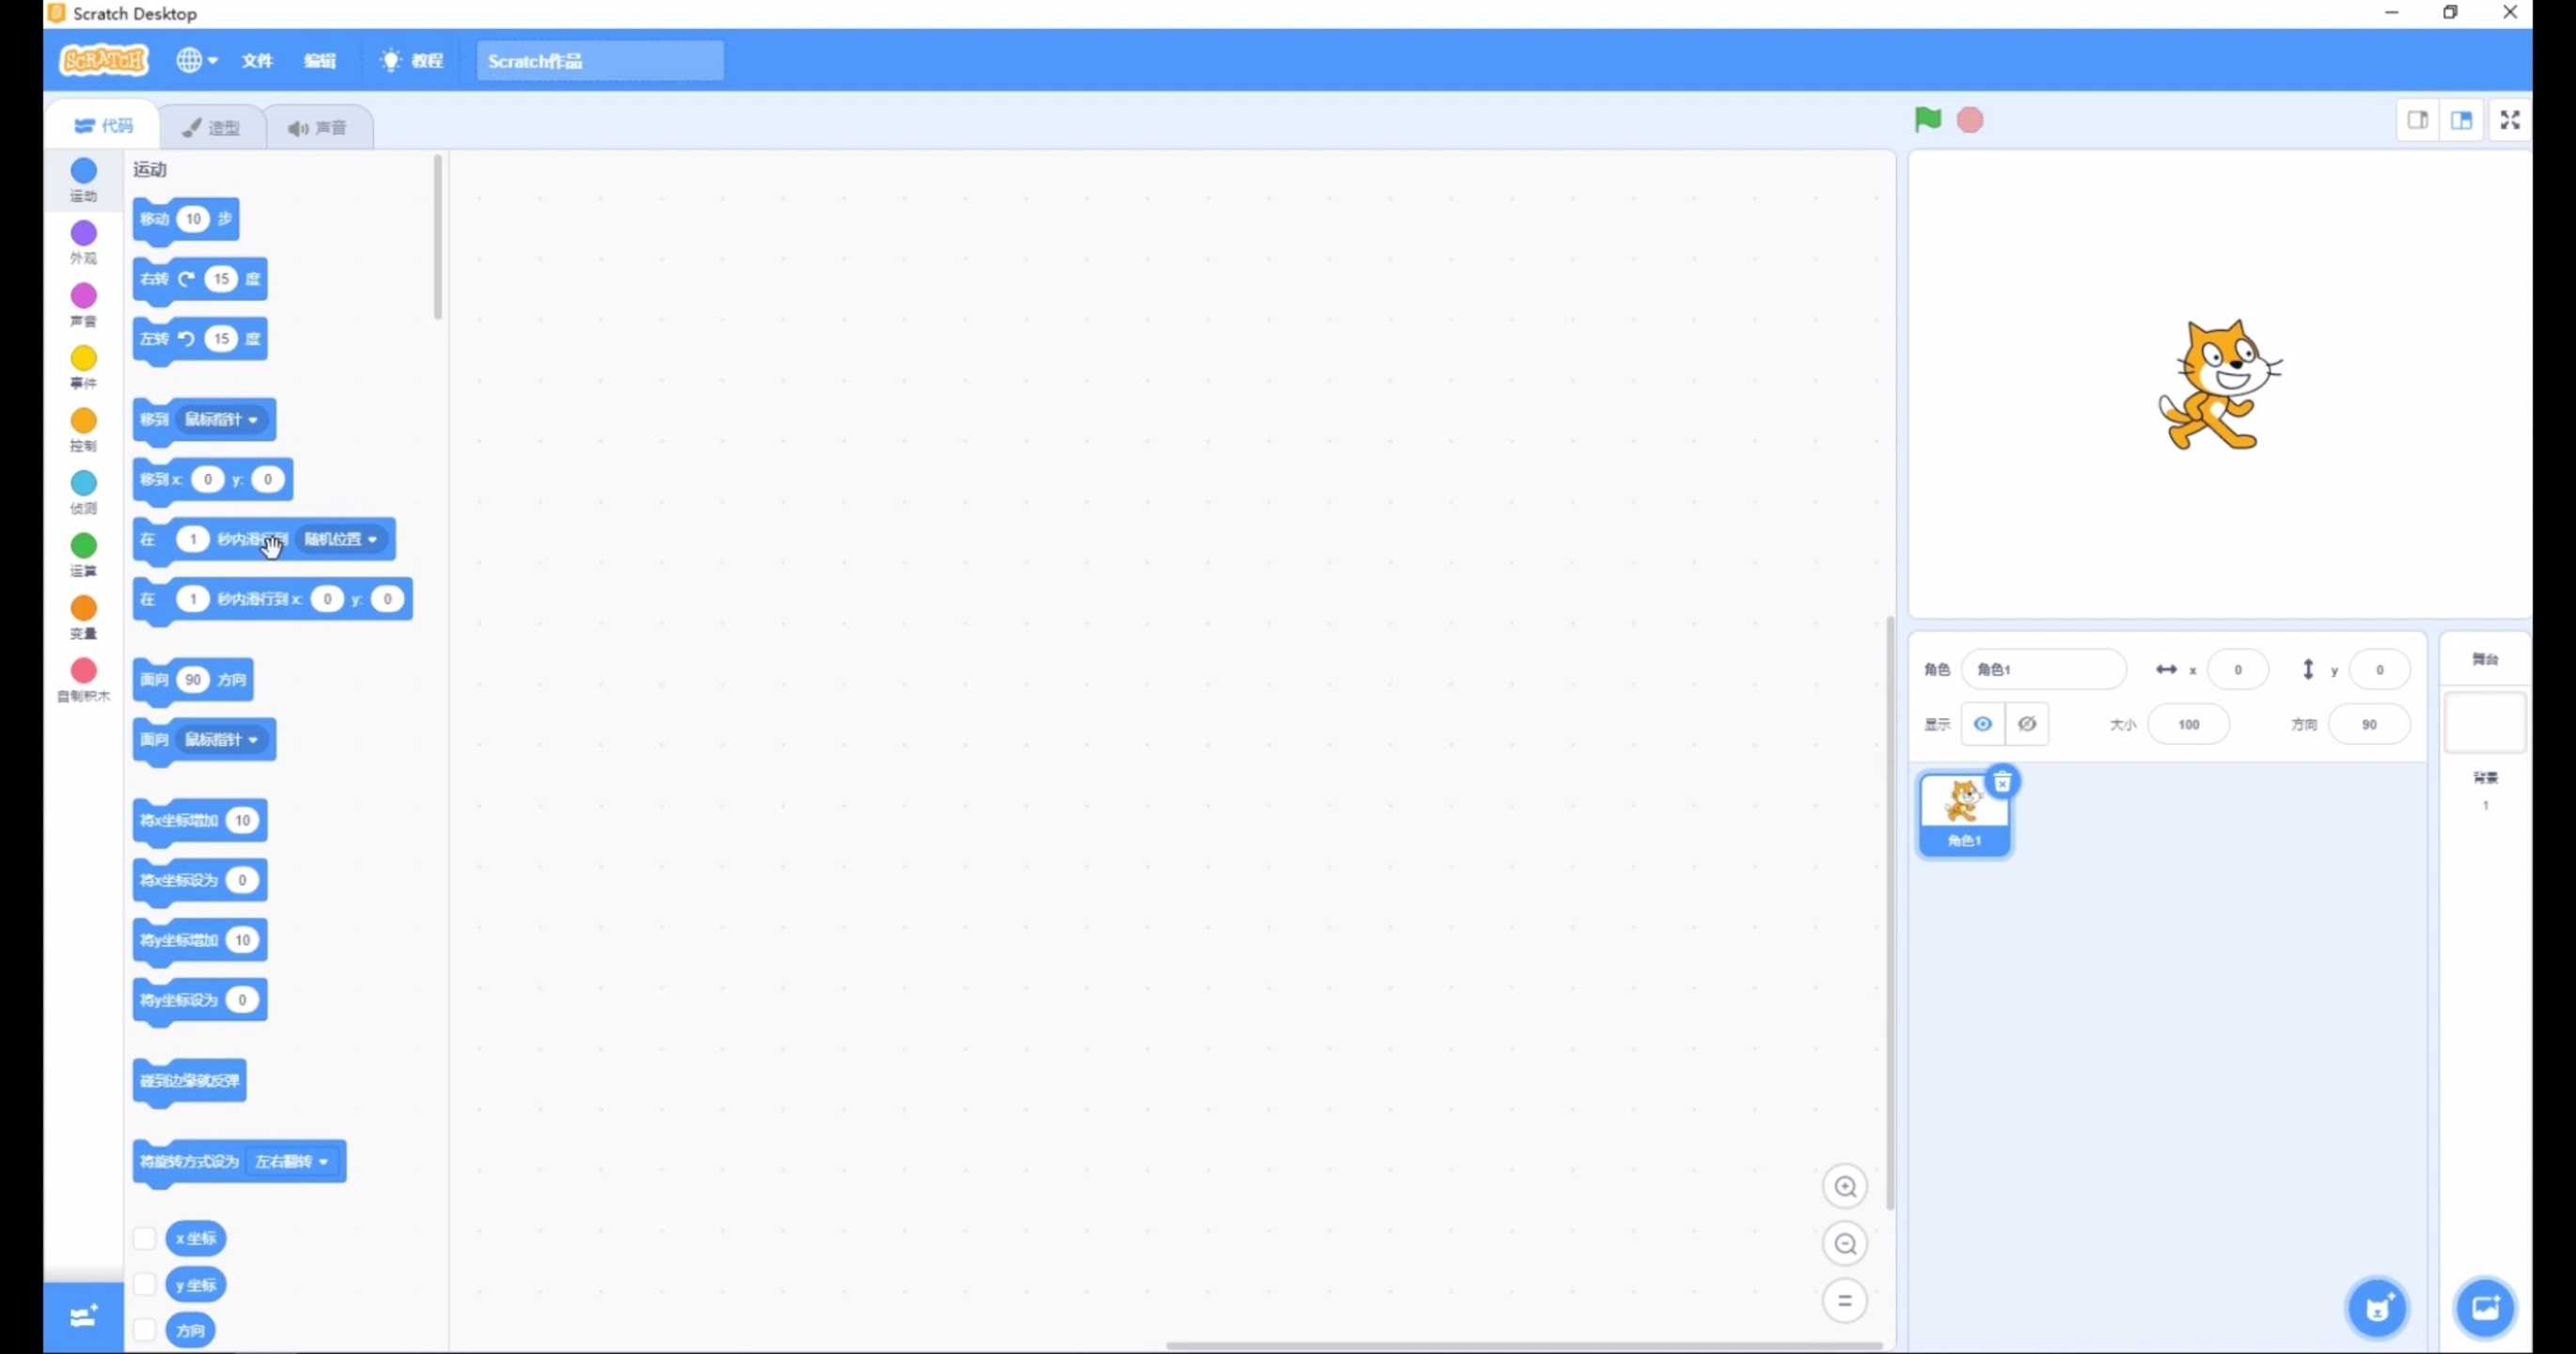Enable the x坐标 reporter checkbox

(145, 1238)
